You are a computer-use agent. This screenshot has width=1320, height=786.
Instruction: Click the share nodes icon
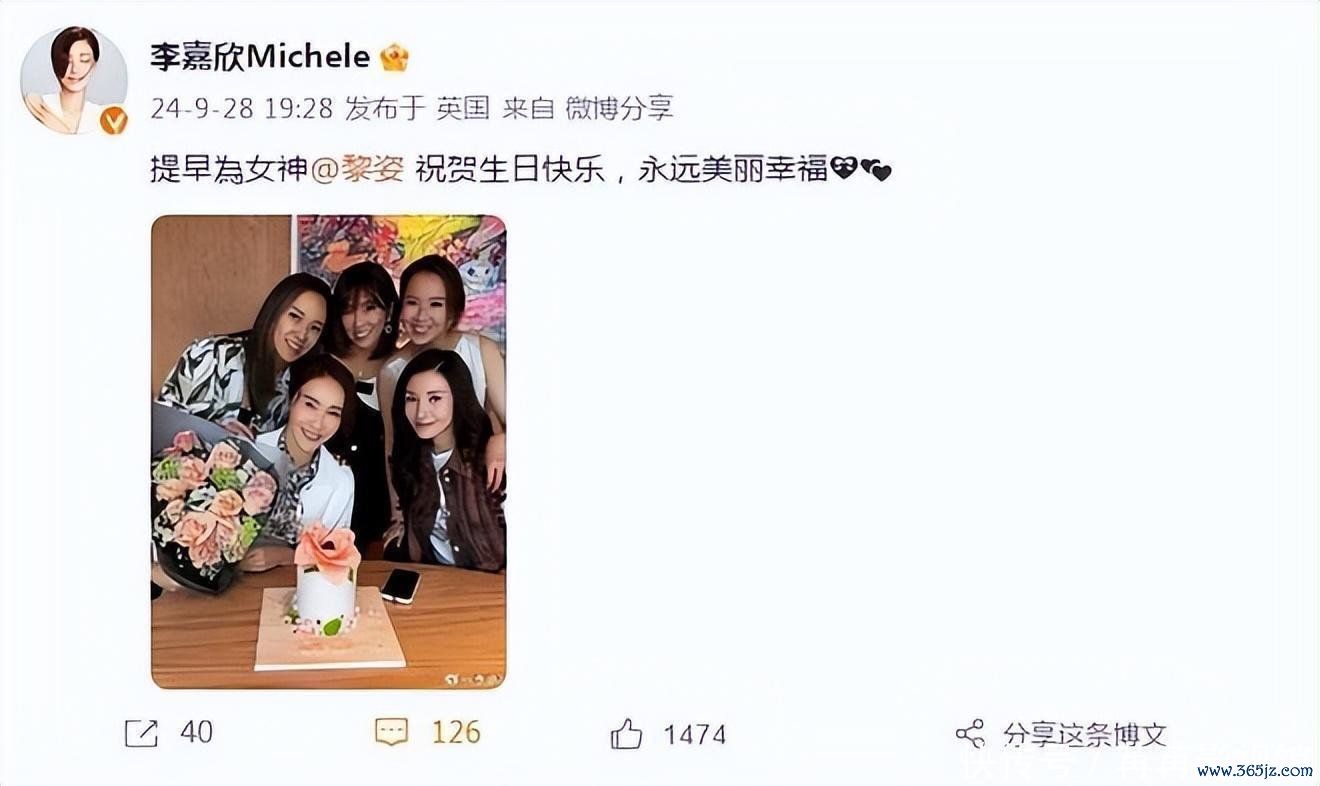click(x=970, y=734)
